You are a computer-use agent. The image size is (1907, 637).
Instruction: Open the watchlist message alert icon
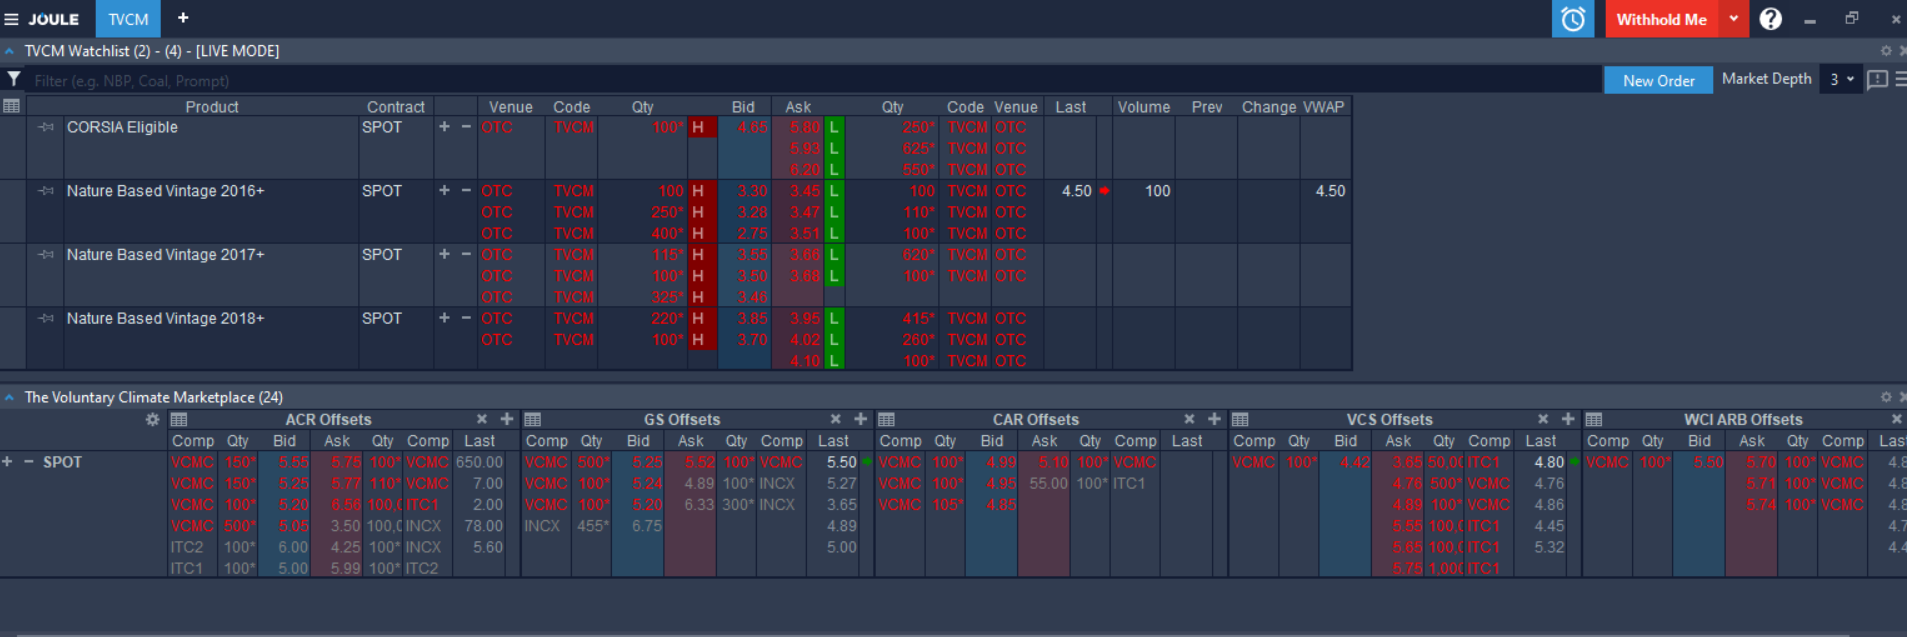(1877, 80)
